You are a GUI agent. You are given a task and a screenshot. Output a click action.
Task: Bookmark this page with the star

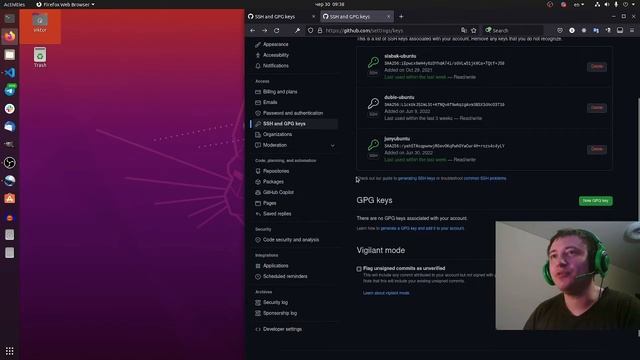[473, 31]
